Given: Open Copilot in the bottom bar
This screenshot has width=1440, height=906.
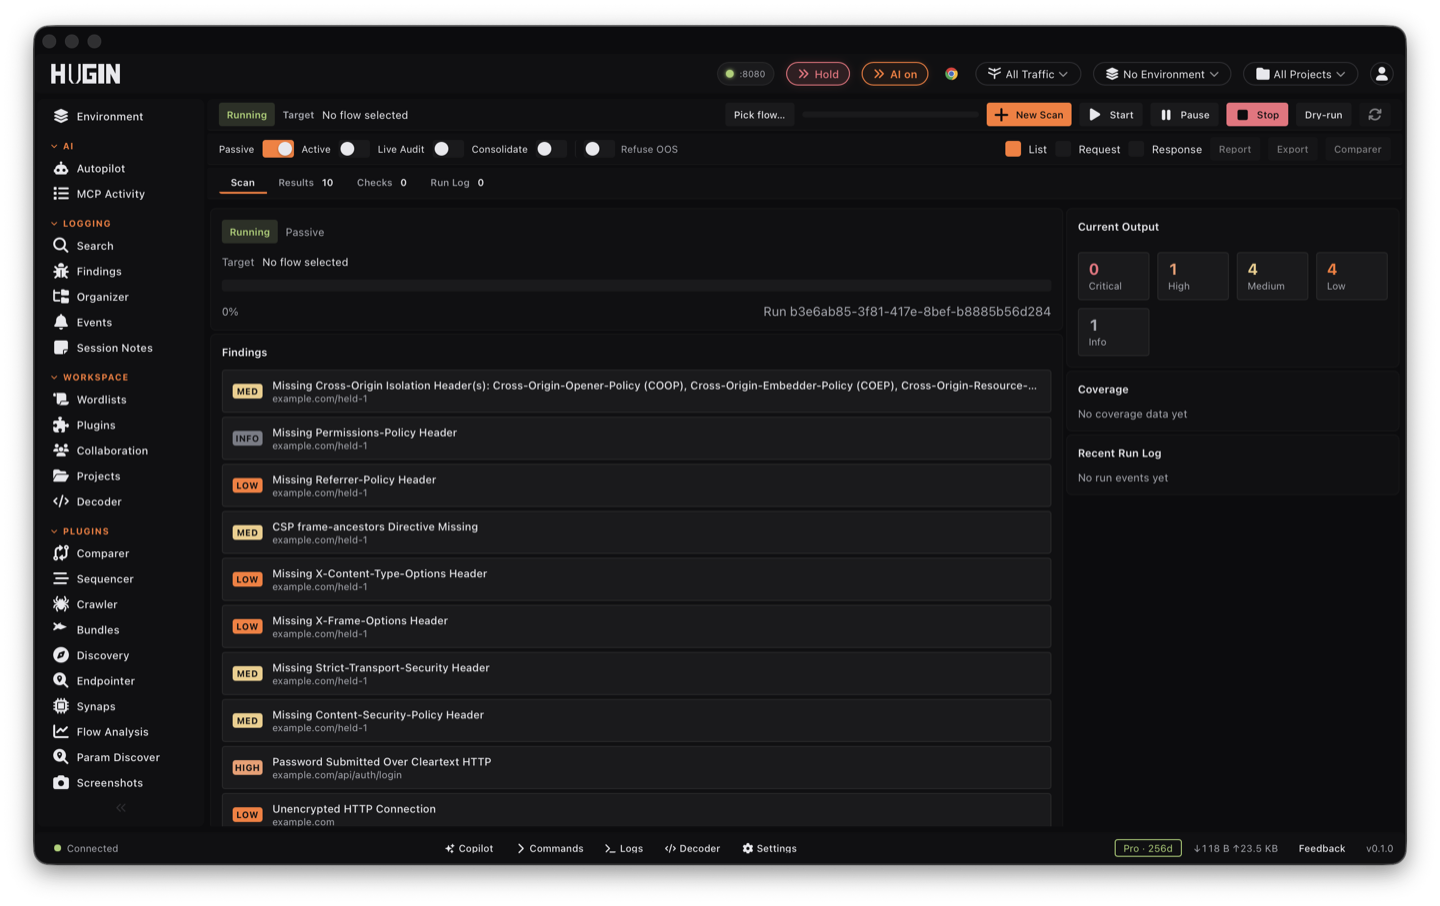Looking at the screenshot, I should 469,848.
